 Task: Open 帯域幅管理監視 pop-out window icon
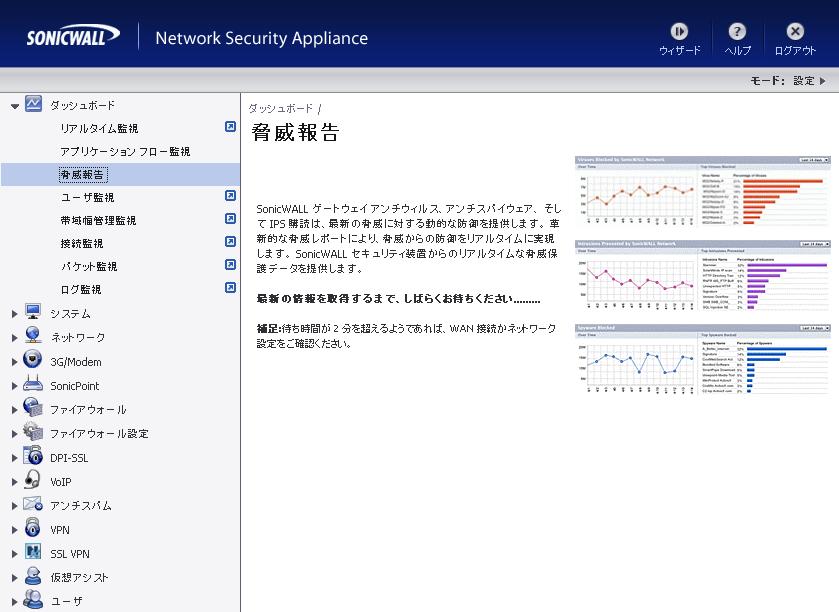230,219
